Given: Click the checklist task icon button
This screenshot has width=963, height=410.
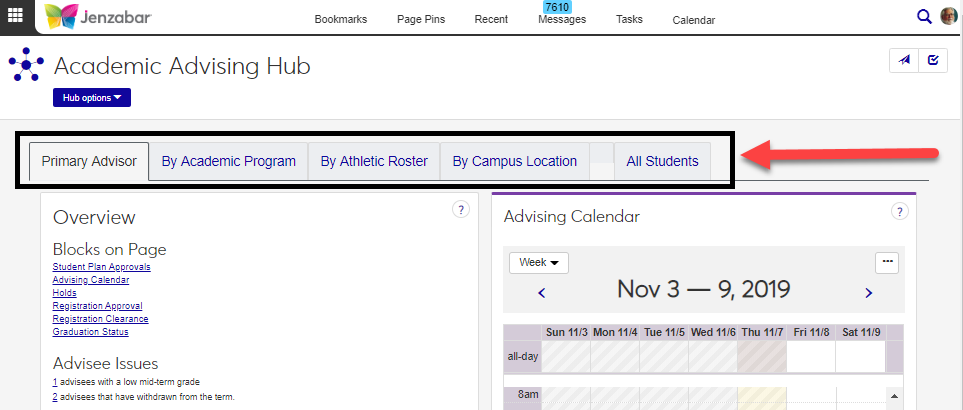Looking at the screenshot, I should (x=933, y=60).
